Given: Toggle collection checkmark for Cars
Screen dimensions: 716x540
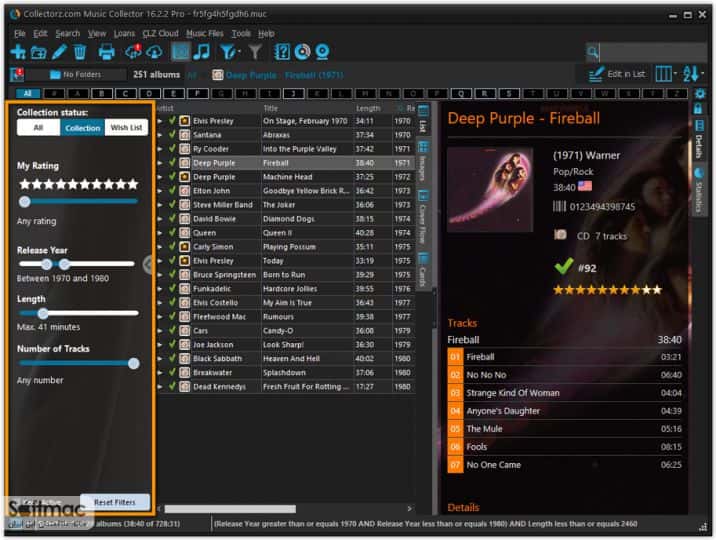Looking at the screenshot, I should [172, 330].
